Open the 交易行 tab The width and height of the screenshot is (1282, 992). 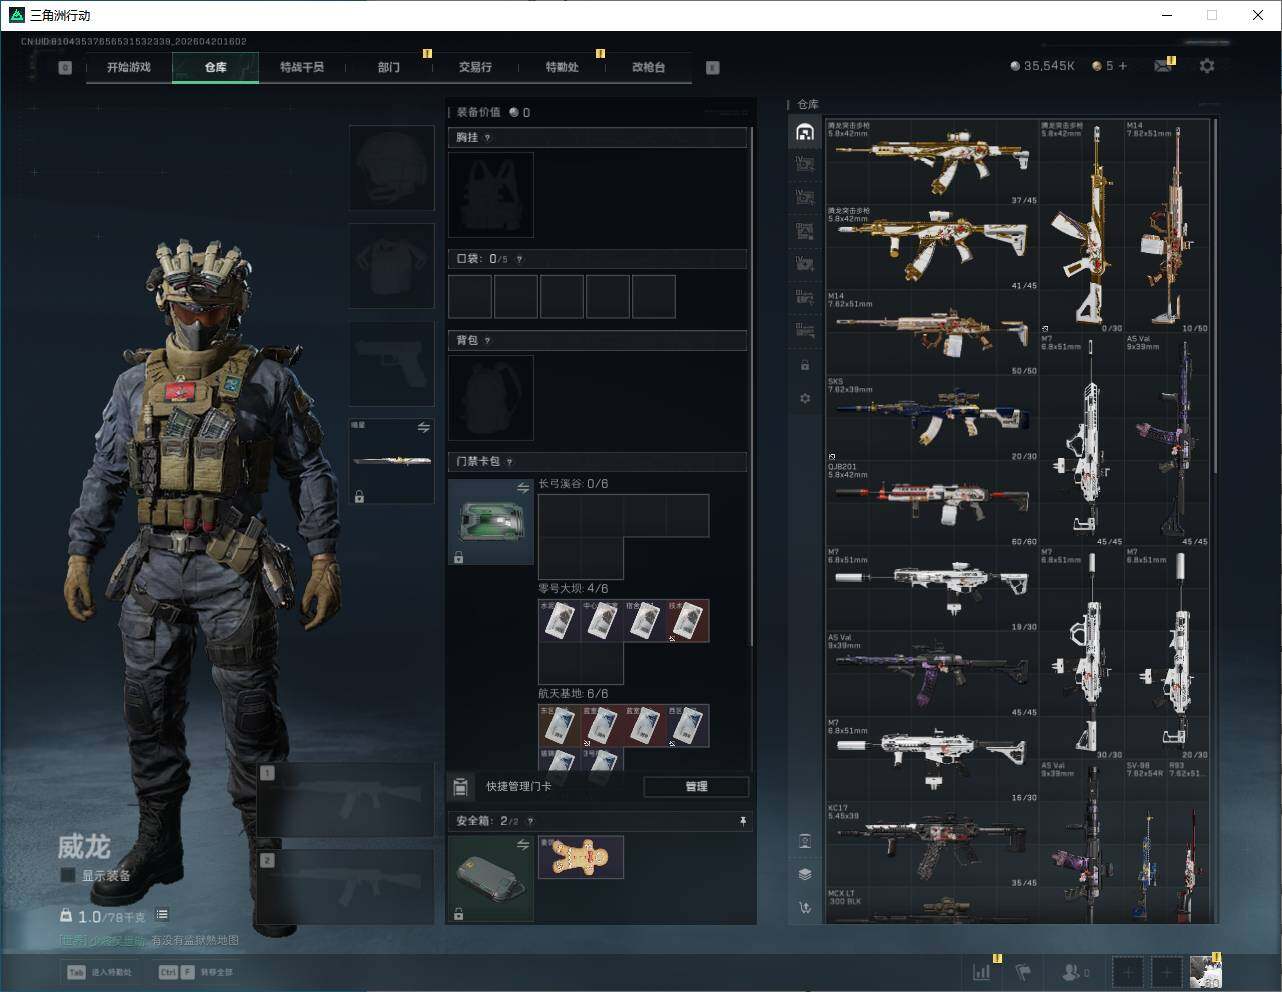point(475,67)
